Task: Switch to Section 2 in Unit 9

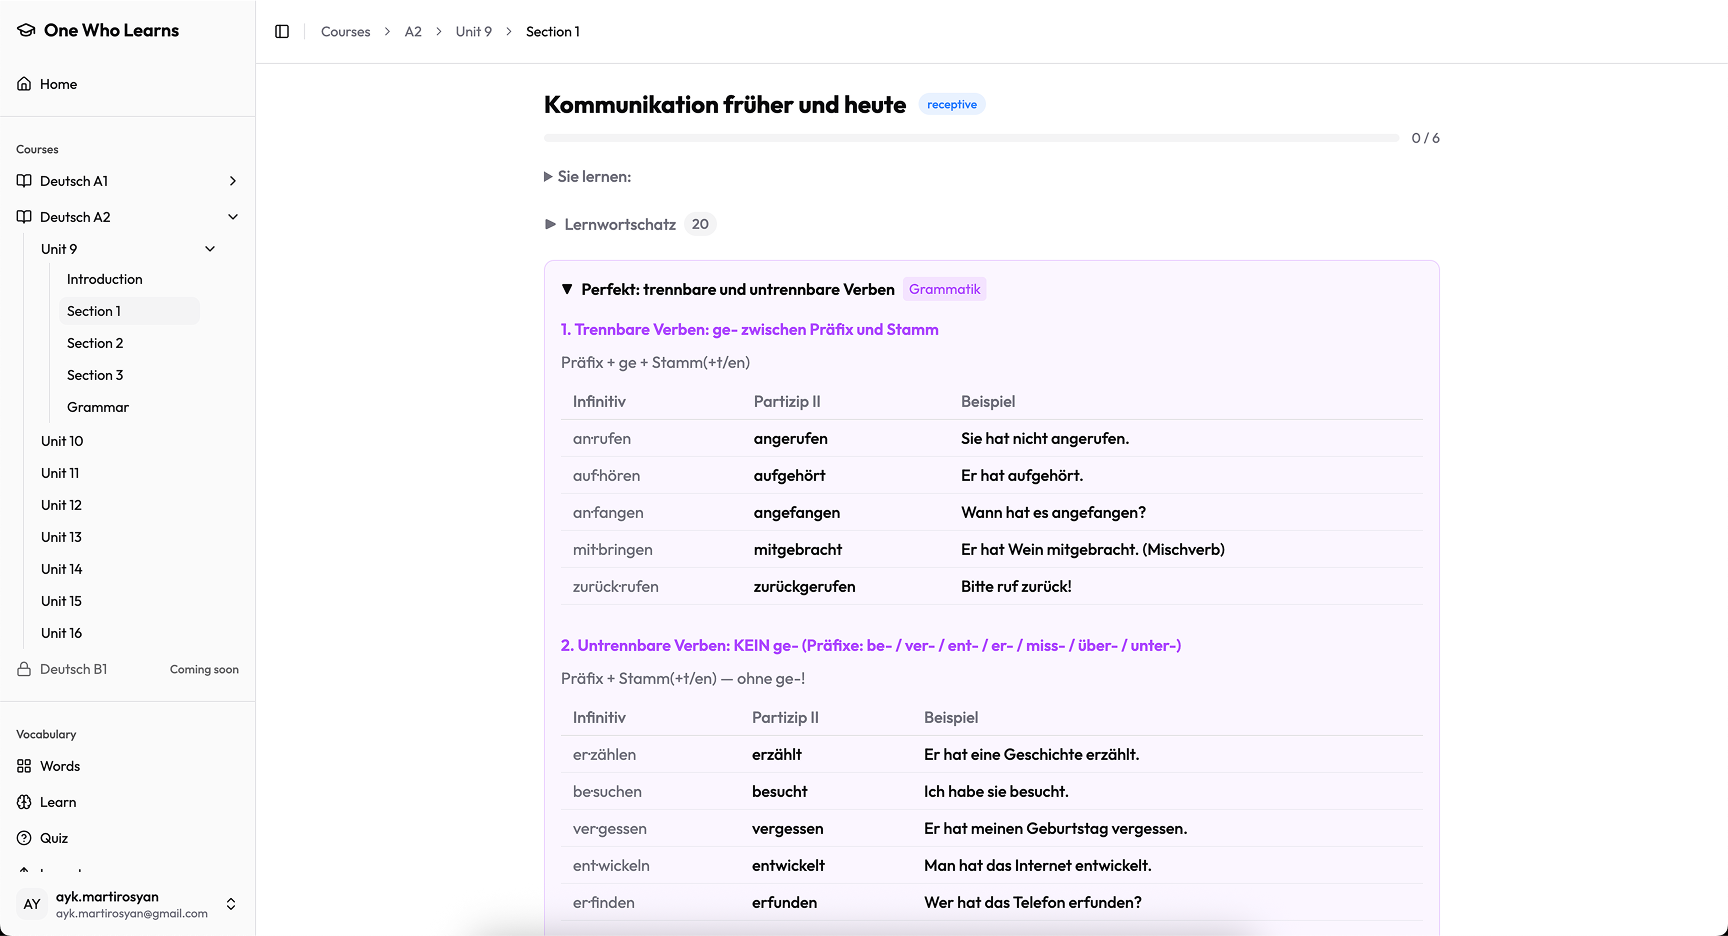Action: coord(95,343)
